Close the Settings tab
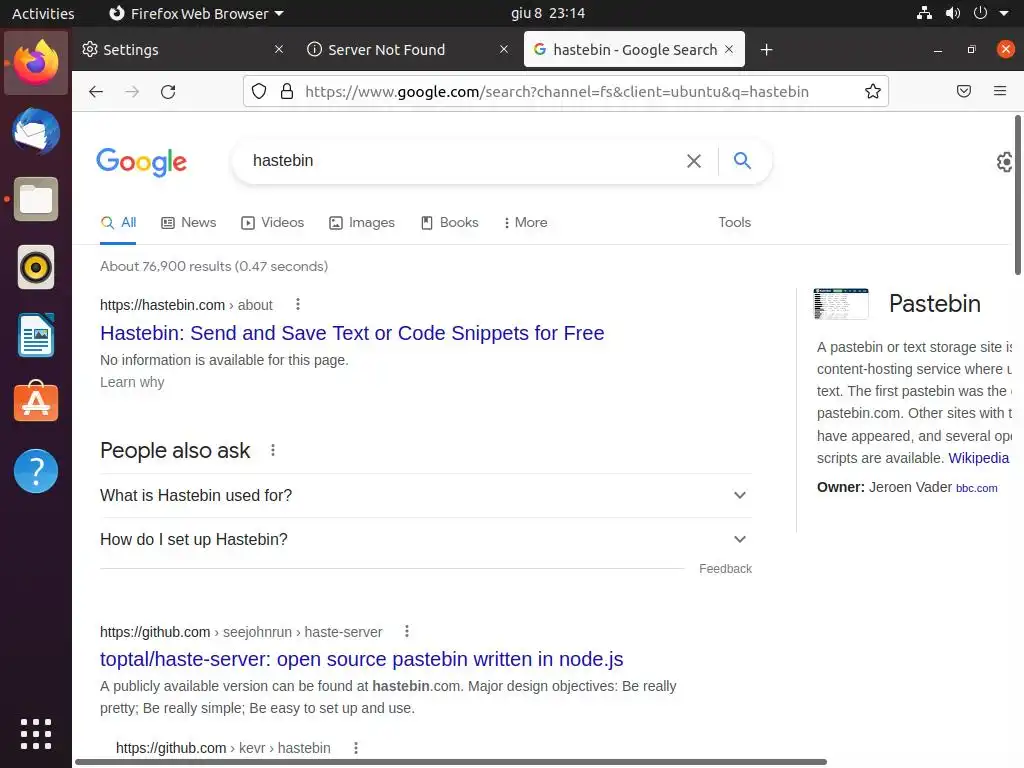Screen dimensions: 1024x768 coord(279,49)
